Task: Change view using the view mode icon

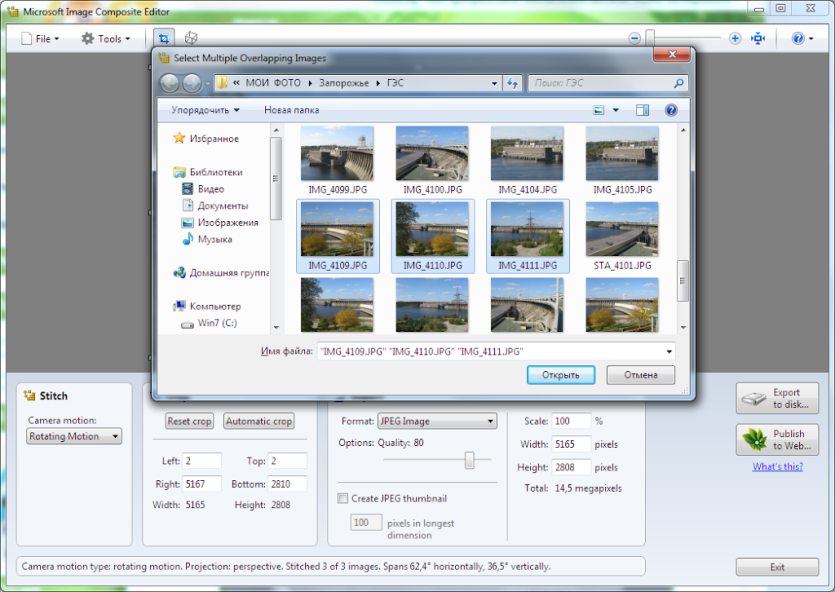Action: [599, 110]
